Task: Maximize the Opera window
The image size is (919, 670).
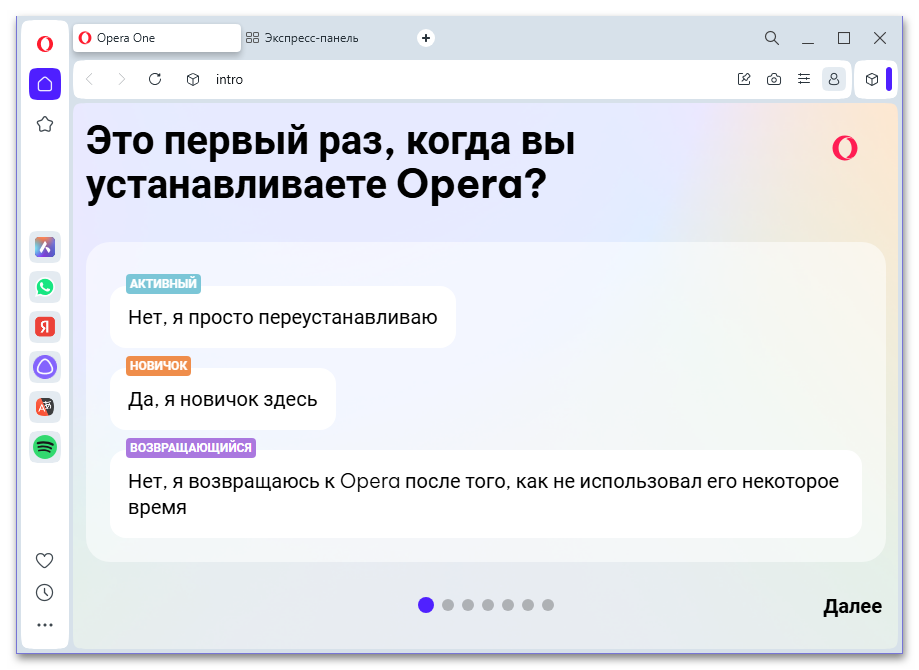Action: pyautogui.click(x=844, y=38)
